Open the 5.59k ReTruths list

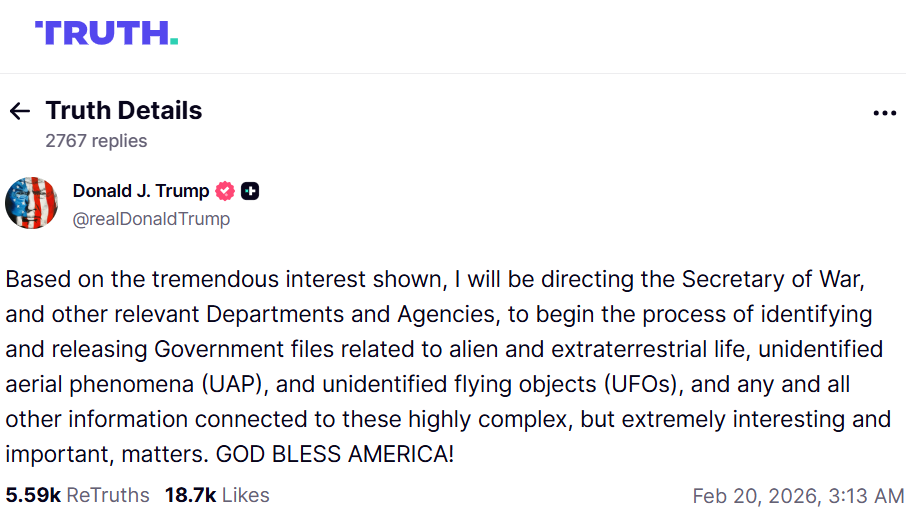click(x=77, y=495)
